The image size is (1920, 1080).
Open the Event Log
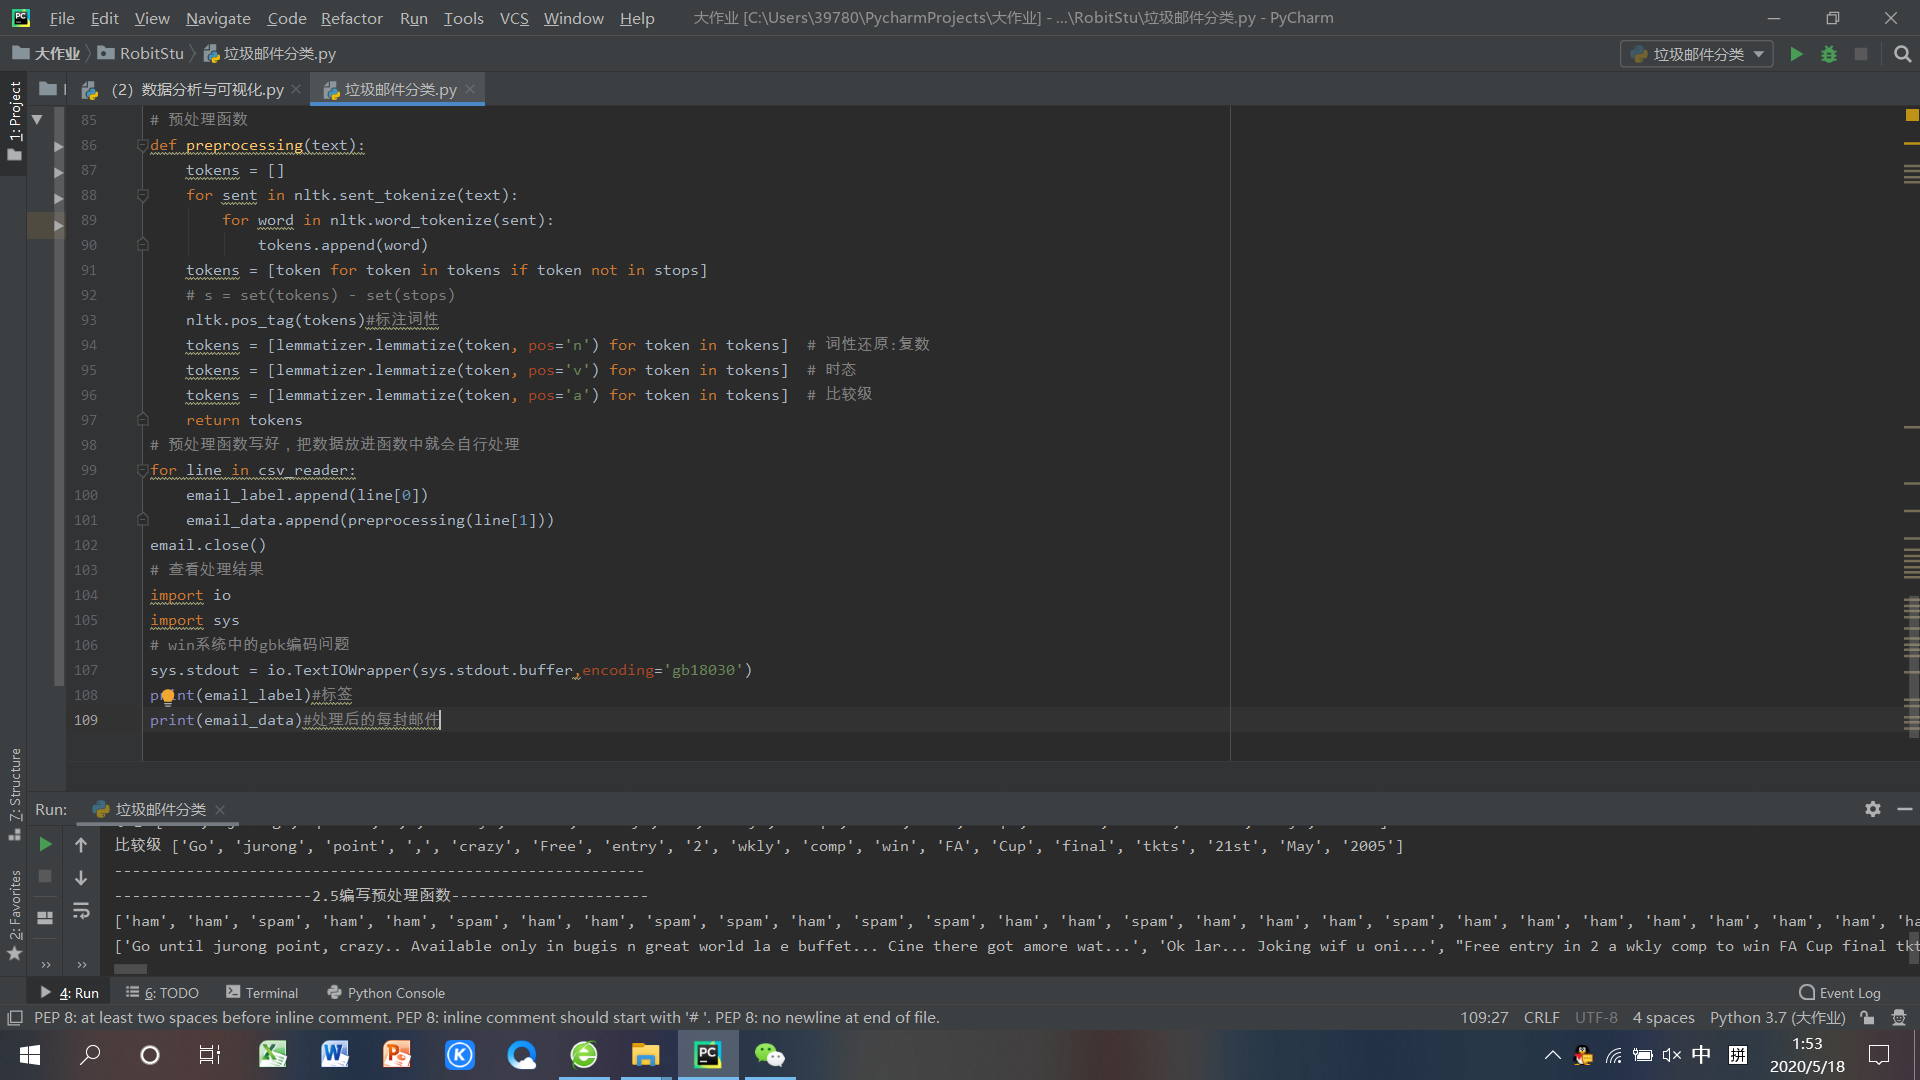(1840, 993)
